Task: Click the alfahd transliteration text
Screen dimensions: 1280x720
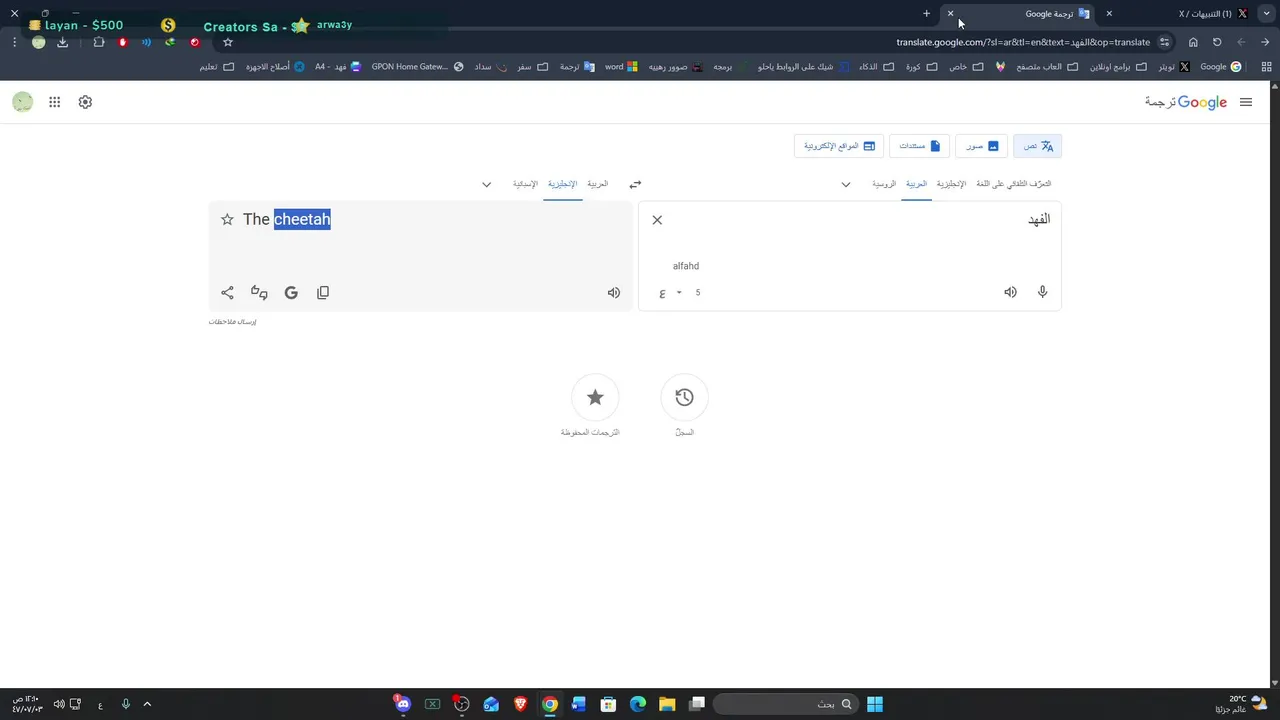Action: click(686, 266)
